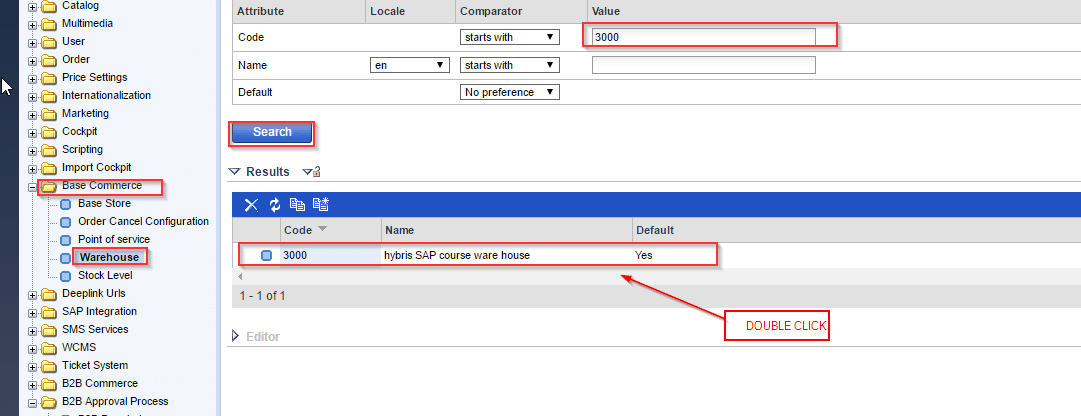The height and width of the screenshot is (416, 1081).
Task: Click the refresh icon in results toolbar
Action: (x=274, y=204)
